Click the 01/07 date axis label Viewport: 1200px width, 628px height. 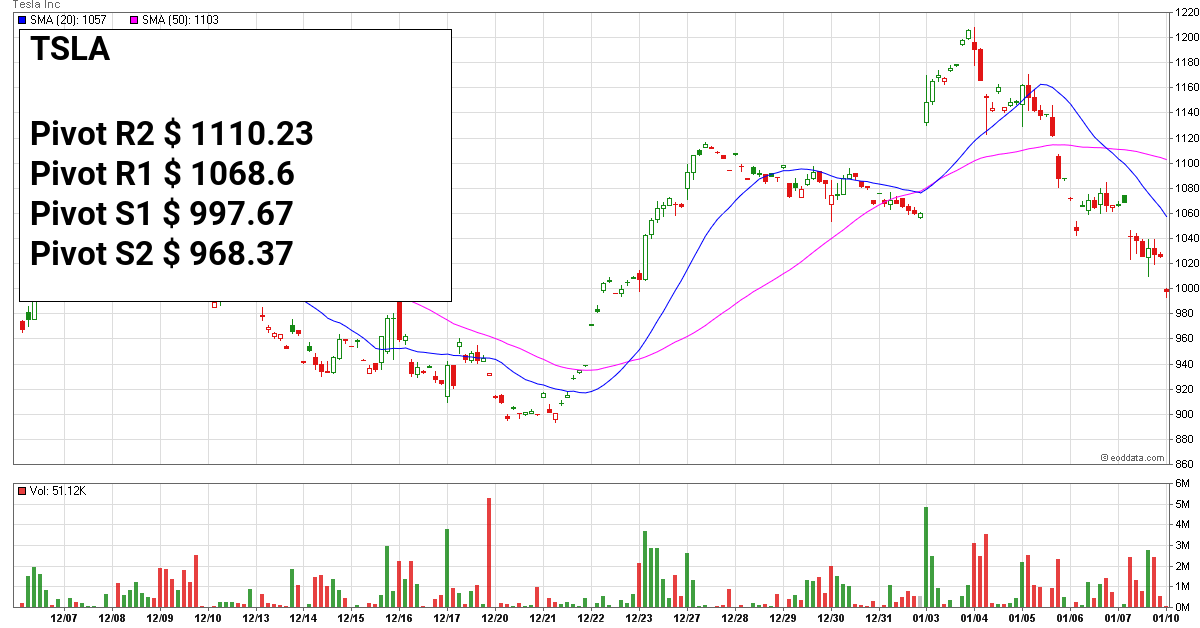[1119, 619]
